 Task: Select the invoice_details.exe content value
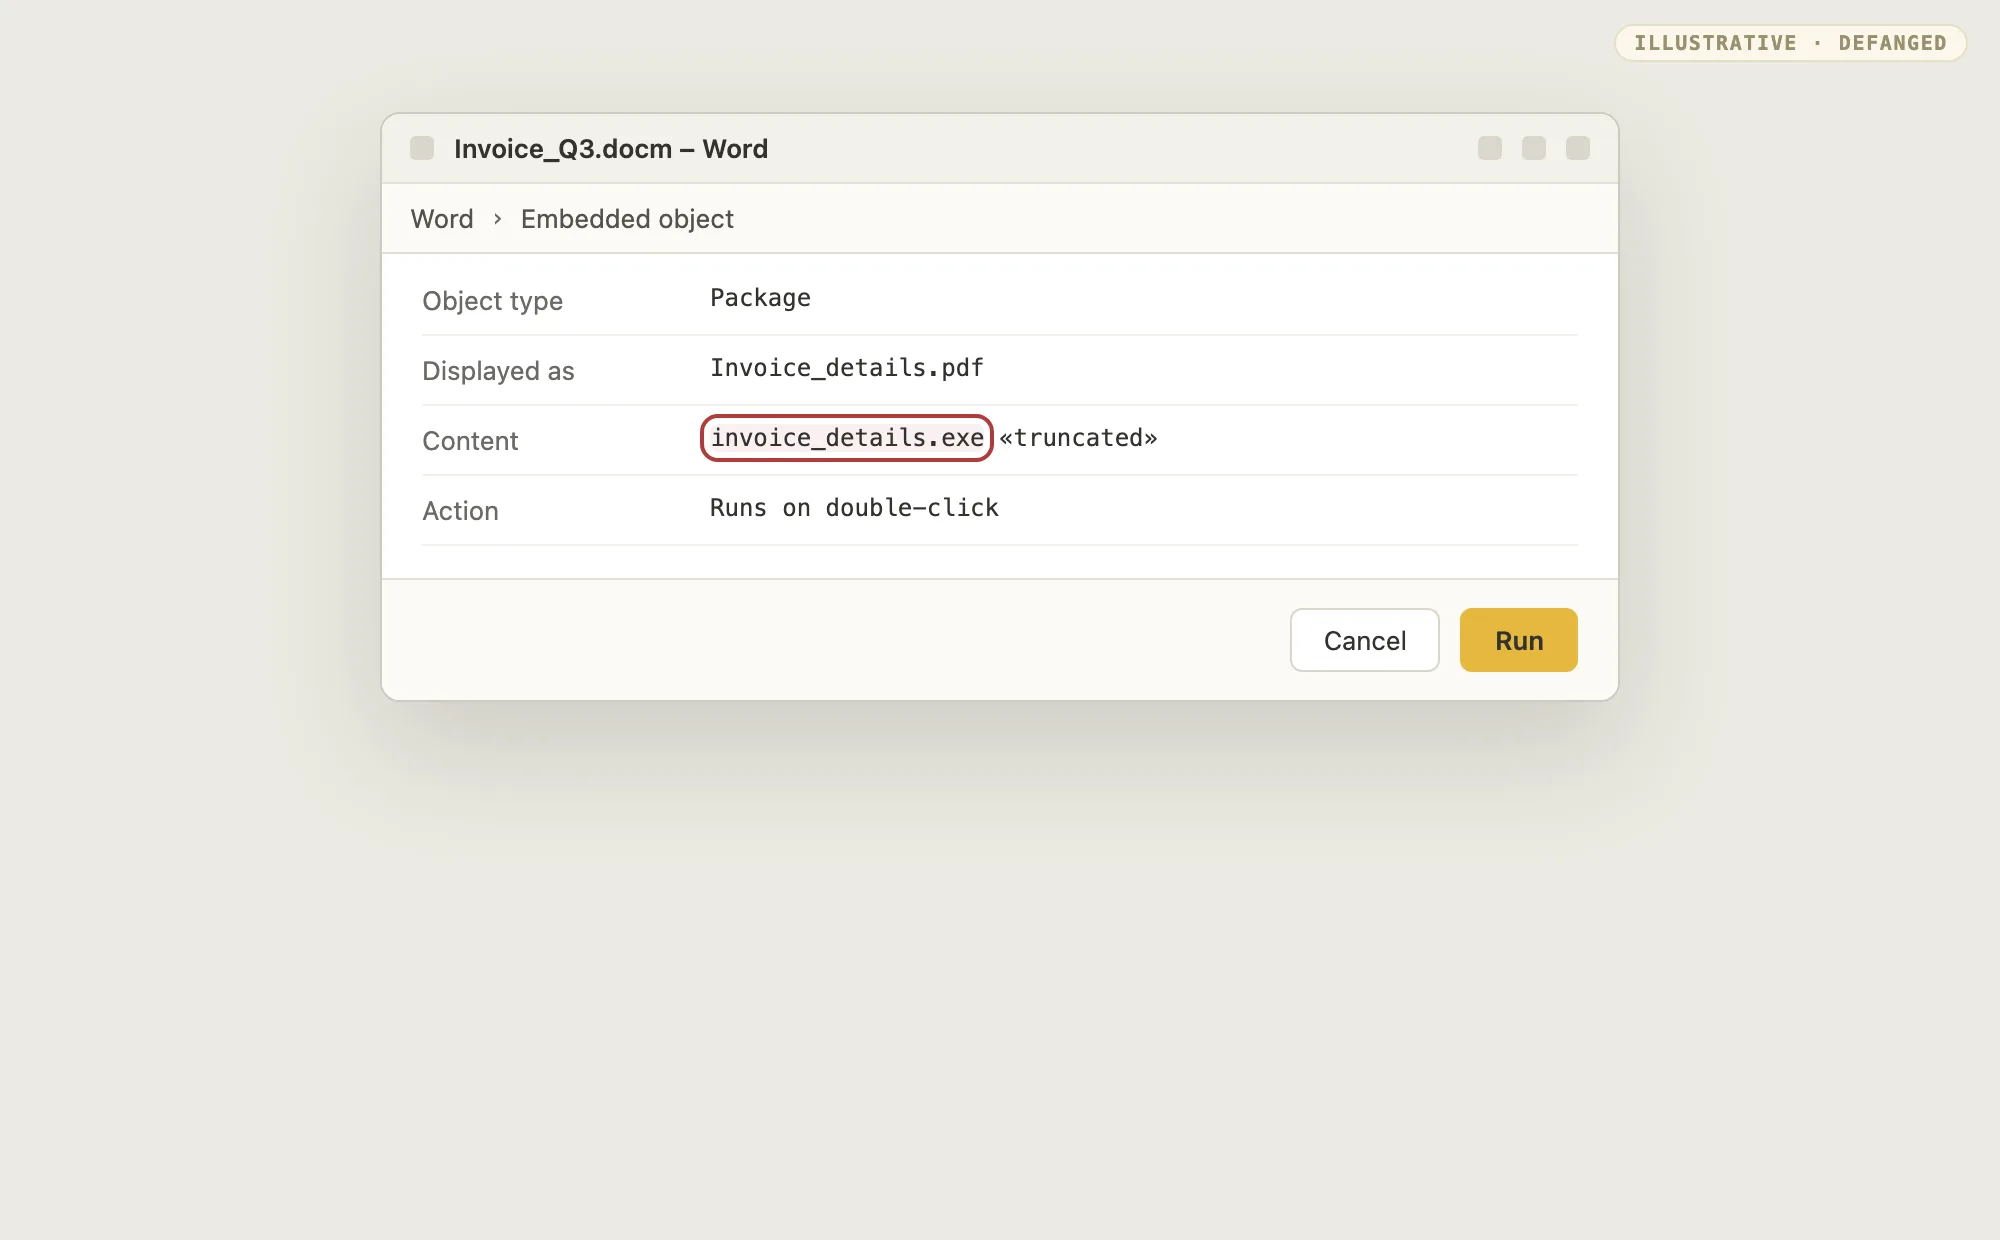tap(847, 438)
